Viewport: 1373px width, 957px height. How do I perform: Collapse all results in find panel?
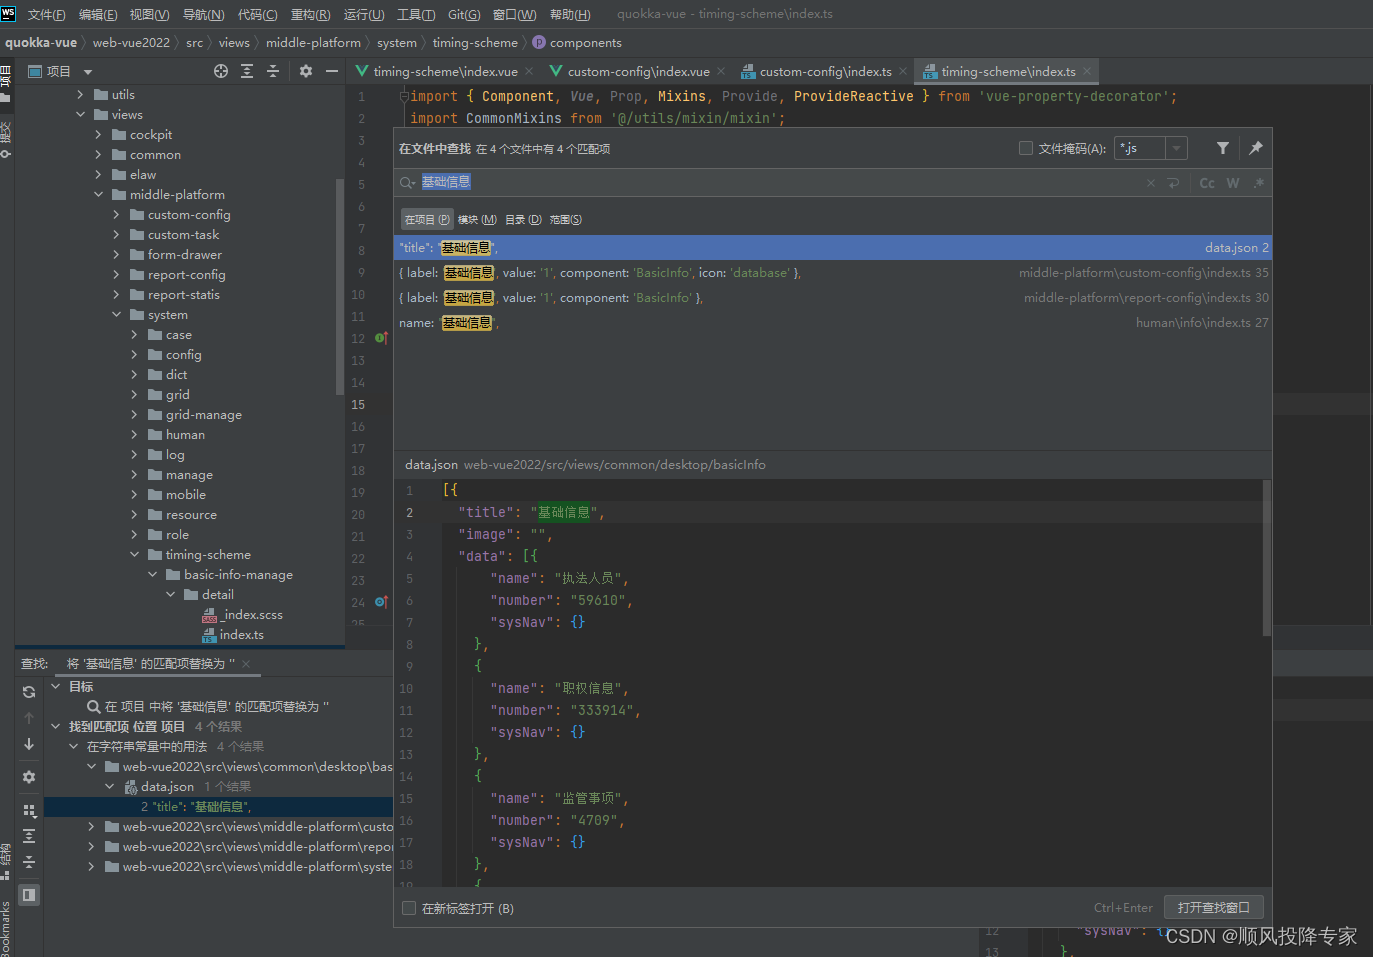tap(29, 862)
